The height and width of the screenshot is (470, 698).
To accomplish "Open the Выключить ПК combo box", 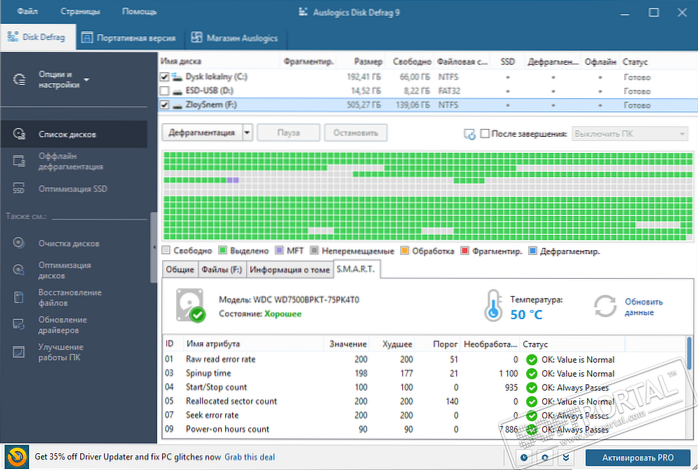I will 630,133.
